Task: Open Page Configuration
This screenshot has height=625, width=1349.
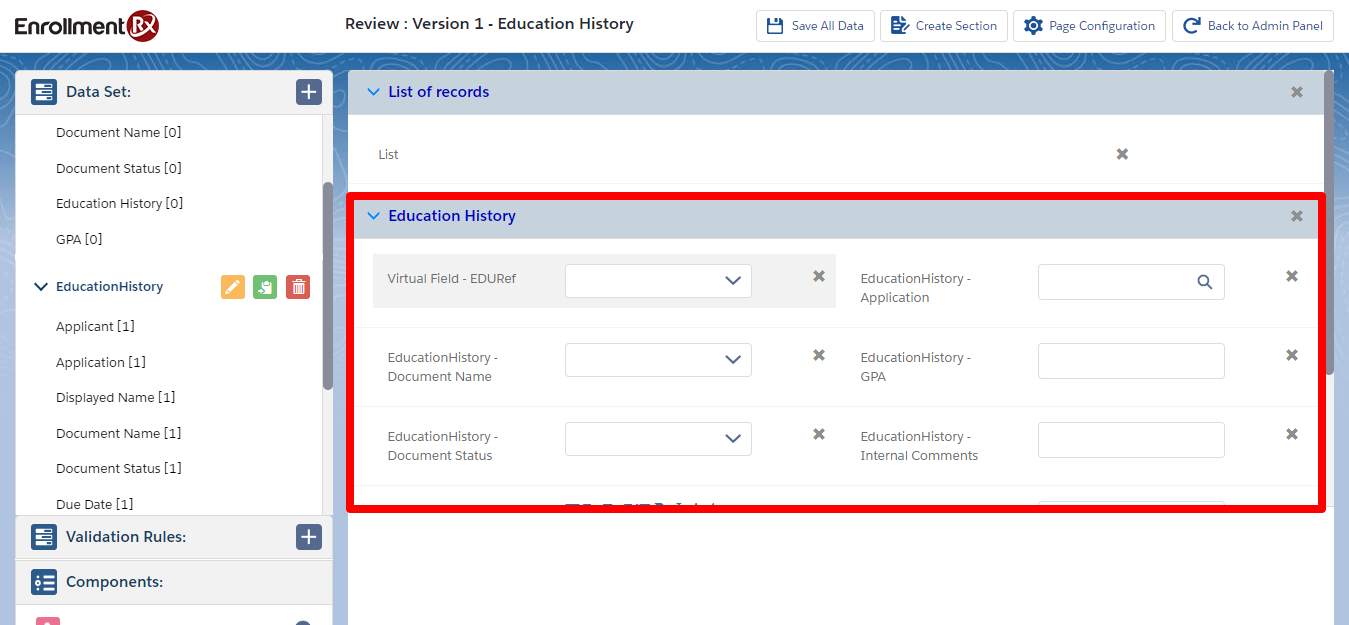Action: (x=1088, y=26)
